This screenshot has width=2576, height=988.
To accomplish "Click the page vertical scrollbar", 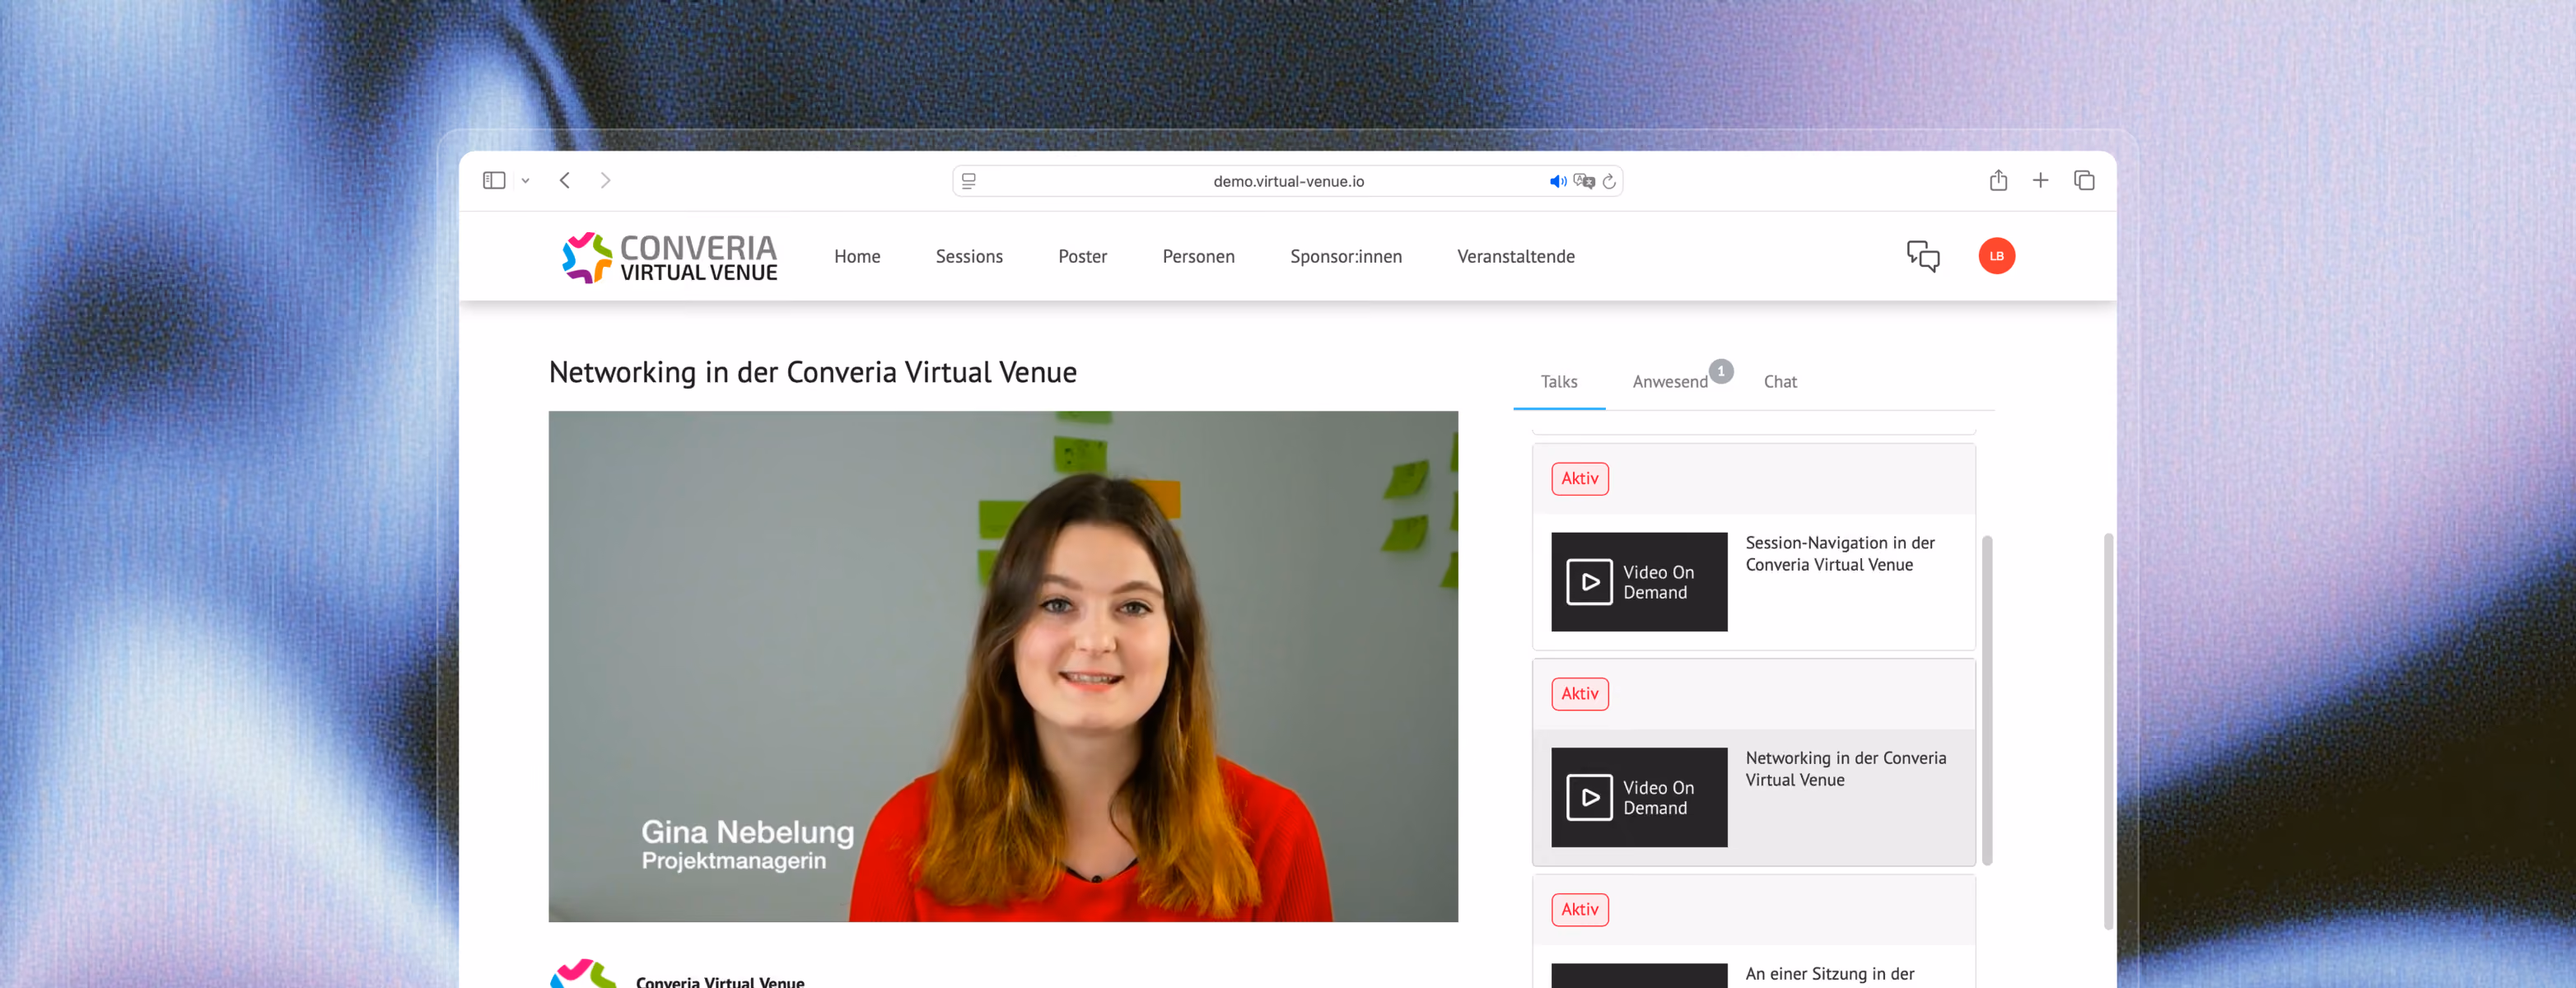I will [x=2108, y=731].
